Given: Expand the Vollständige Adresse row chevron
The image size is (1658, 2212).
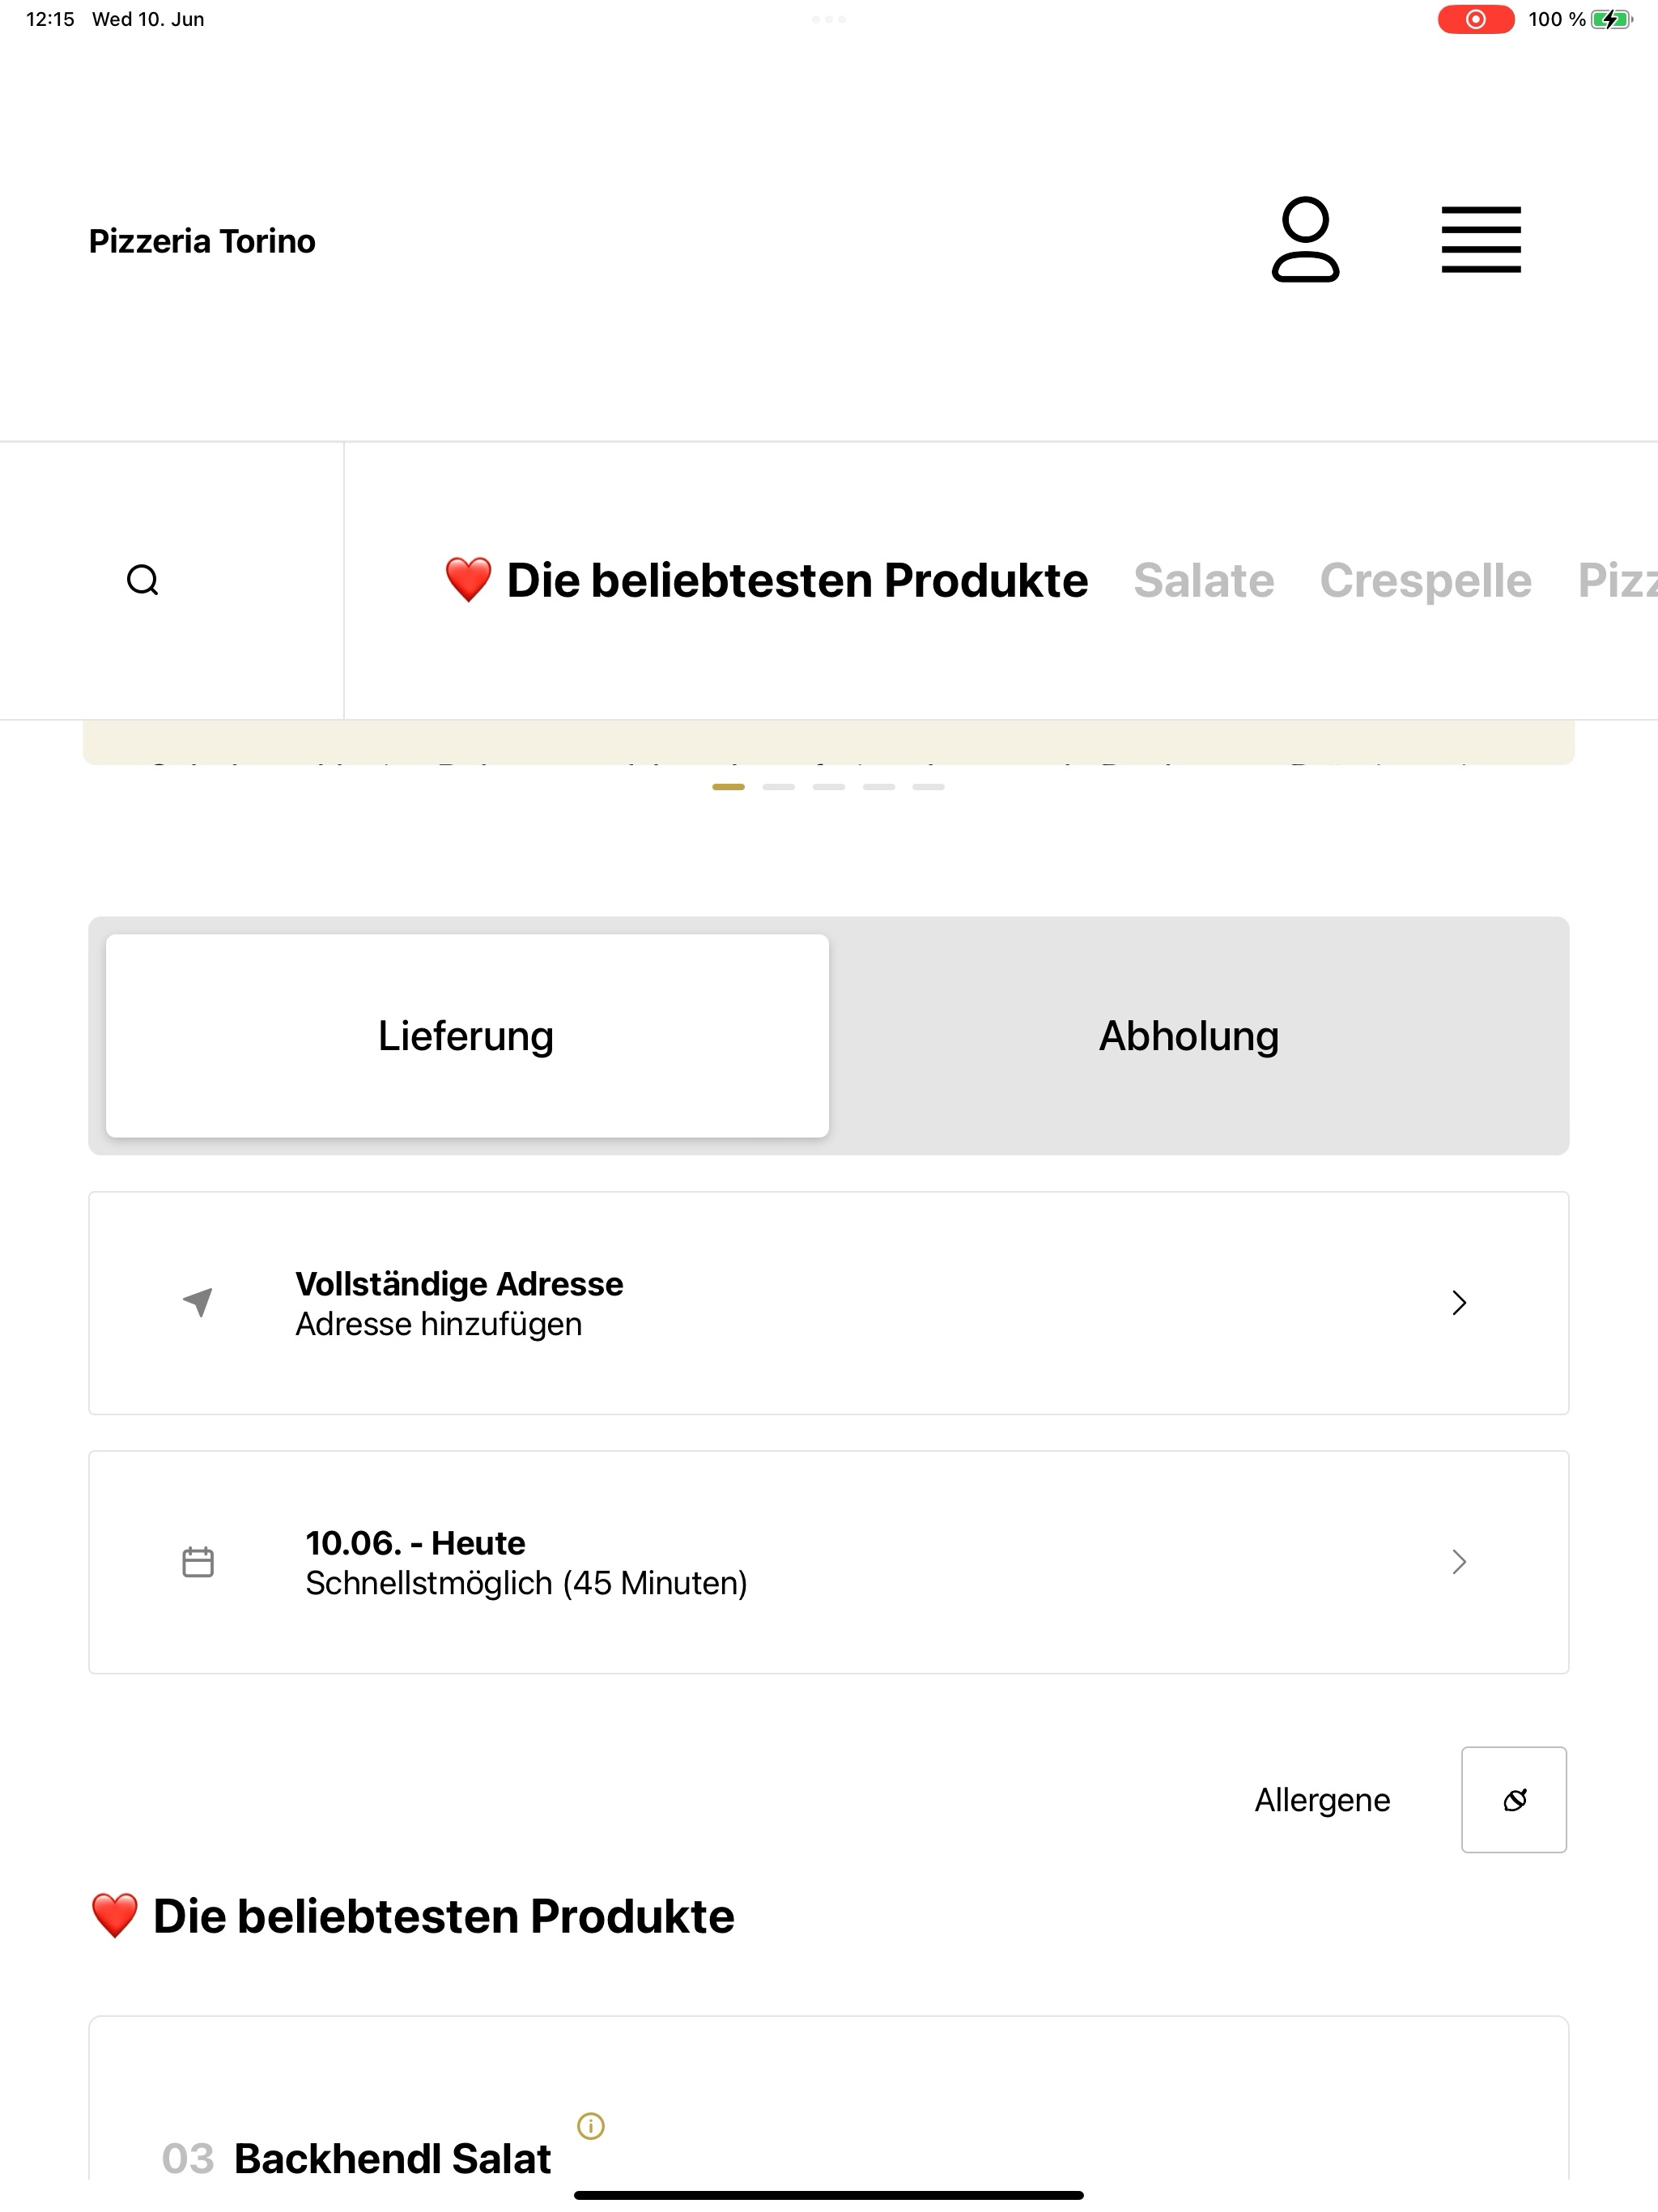Looking at the screenshot, I should point(1459,1303).
